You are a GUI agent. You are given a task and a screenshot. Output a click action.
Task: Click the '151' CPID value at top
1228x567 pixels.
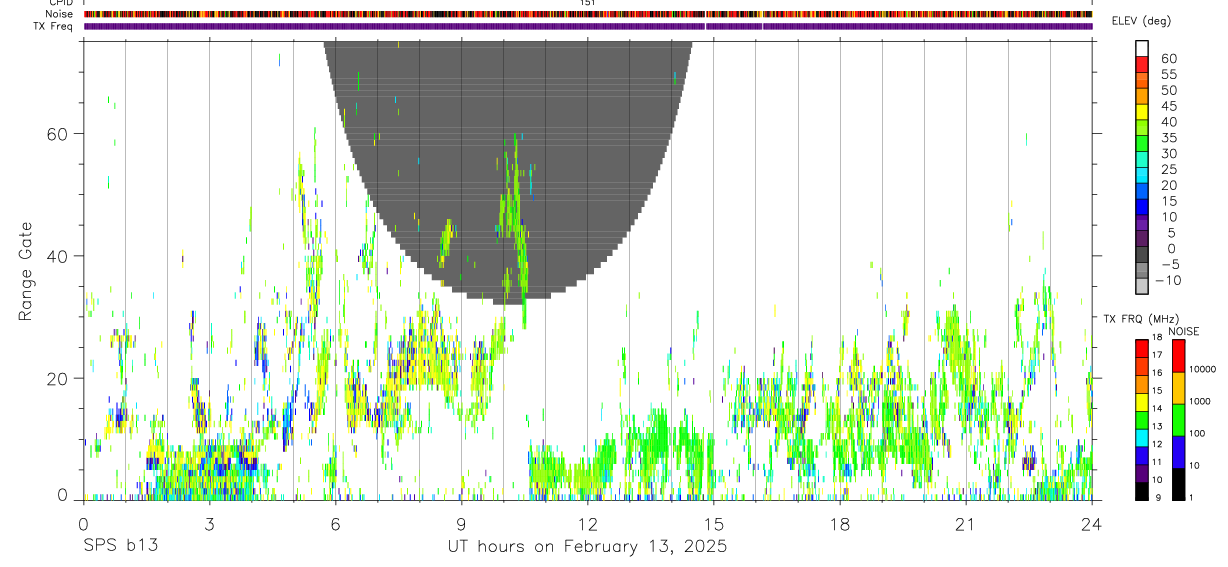[588, 3]
